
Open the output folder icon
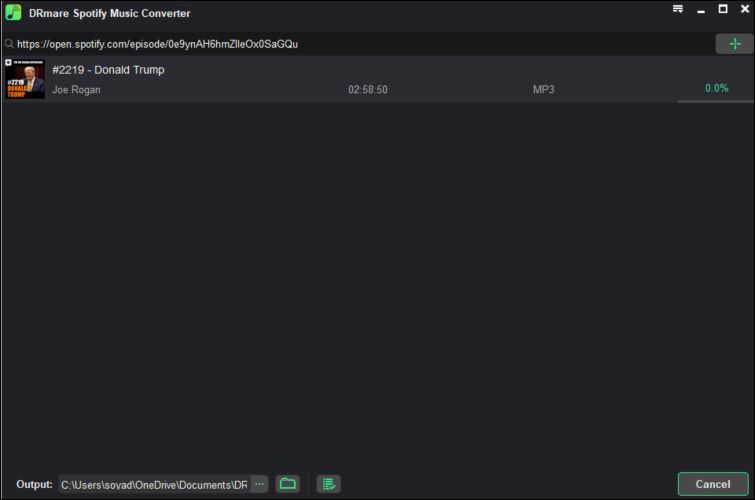[288, 484]
